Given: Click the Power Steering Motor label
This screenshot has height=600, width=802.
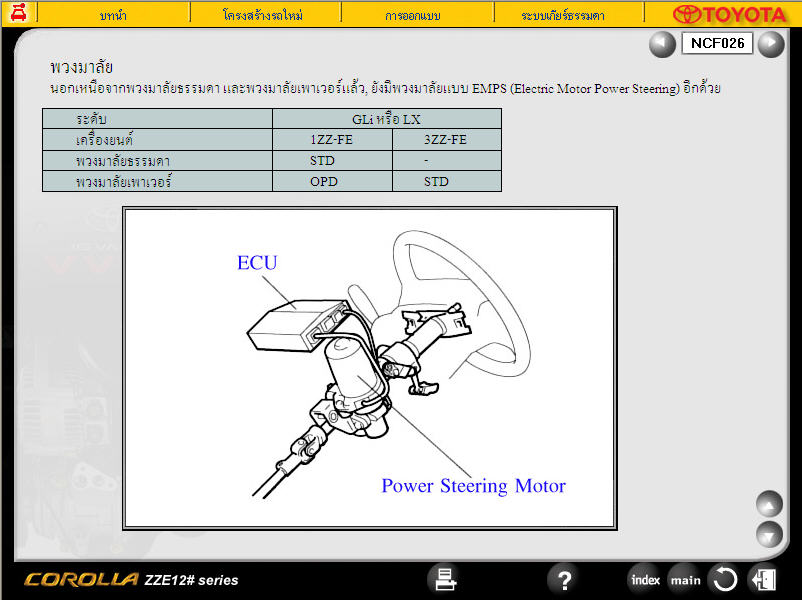Looking at the screenshot, I should pyautogui.click(x=474, y=486).
